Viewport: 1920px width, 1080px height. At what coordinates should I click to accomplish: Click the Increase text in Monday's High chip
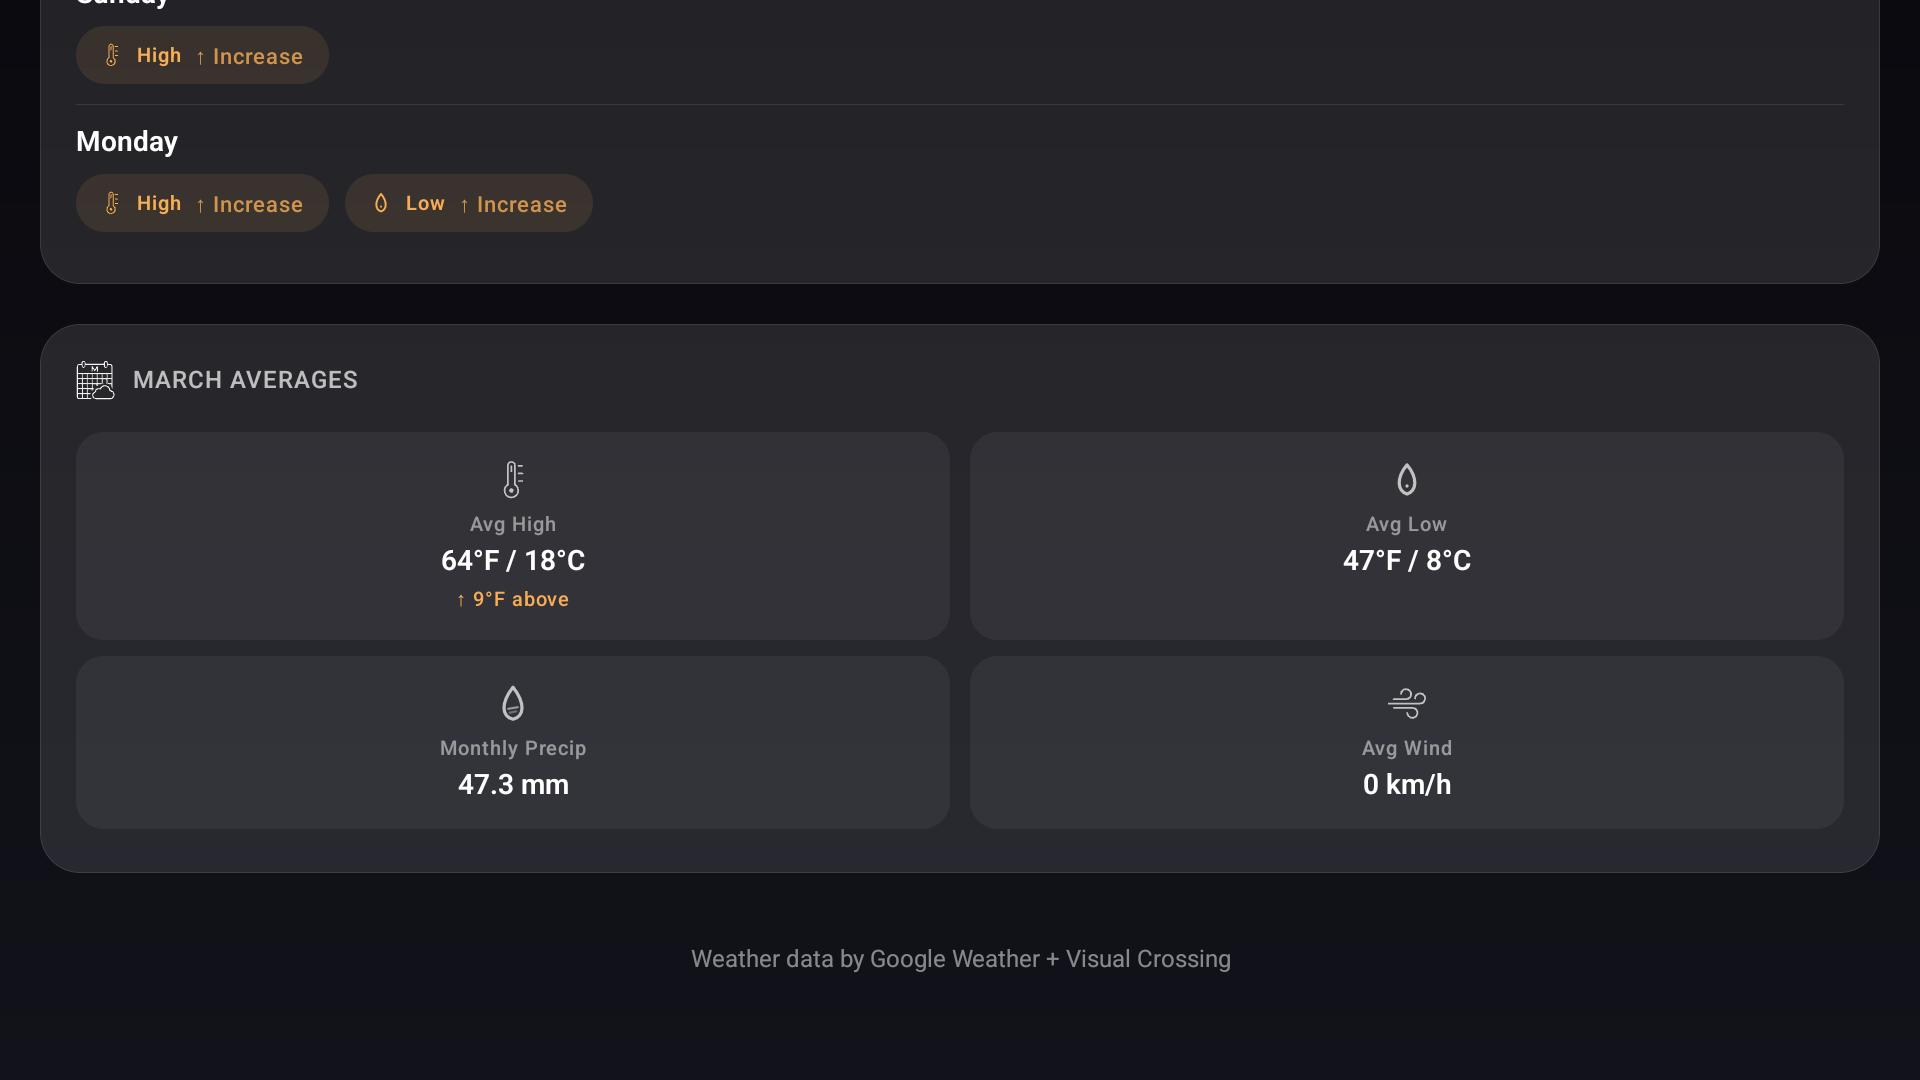(257, 205)
